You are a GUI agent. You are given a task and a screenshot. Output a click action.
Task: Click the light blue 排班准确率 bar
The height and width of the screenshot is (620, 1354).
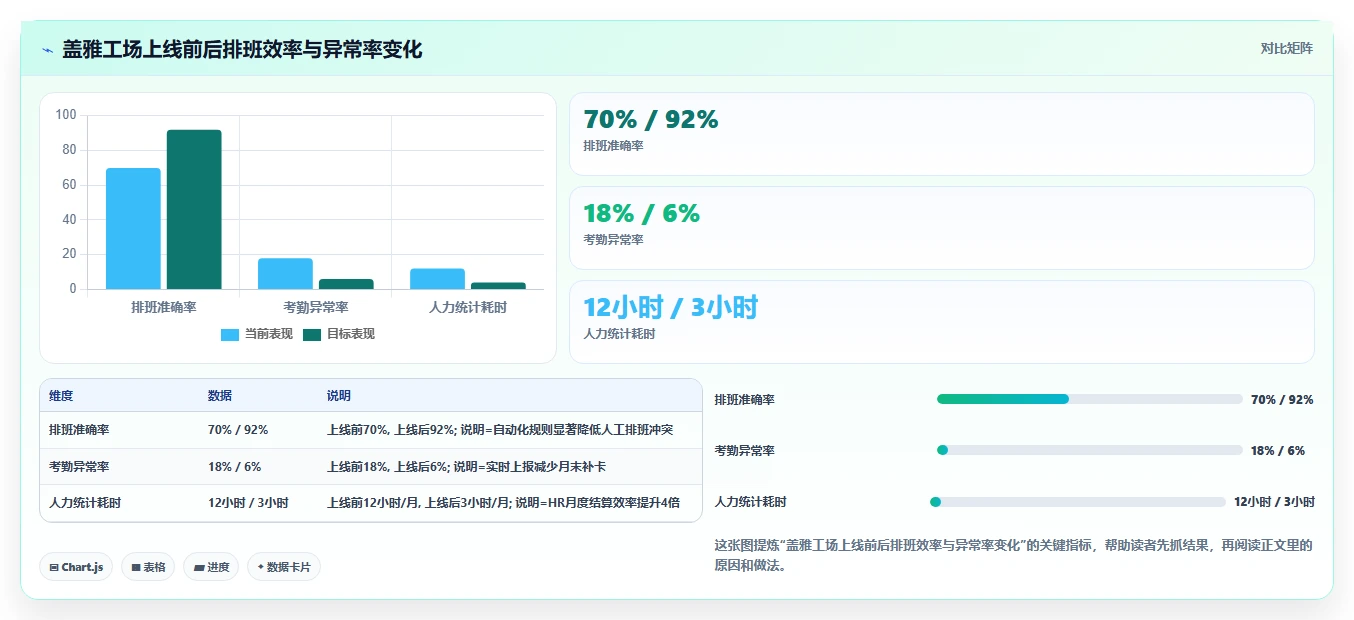pyautogui.click(x=133, y=229)
